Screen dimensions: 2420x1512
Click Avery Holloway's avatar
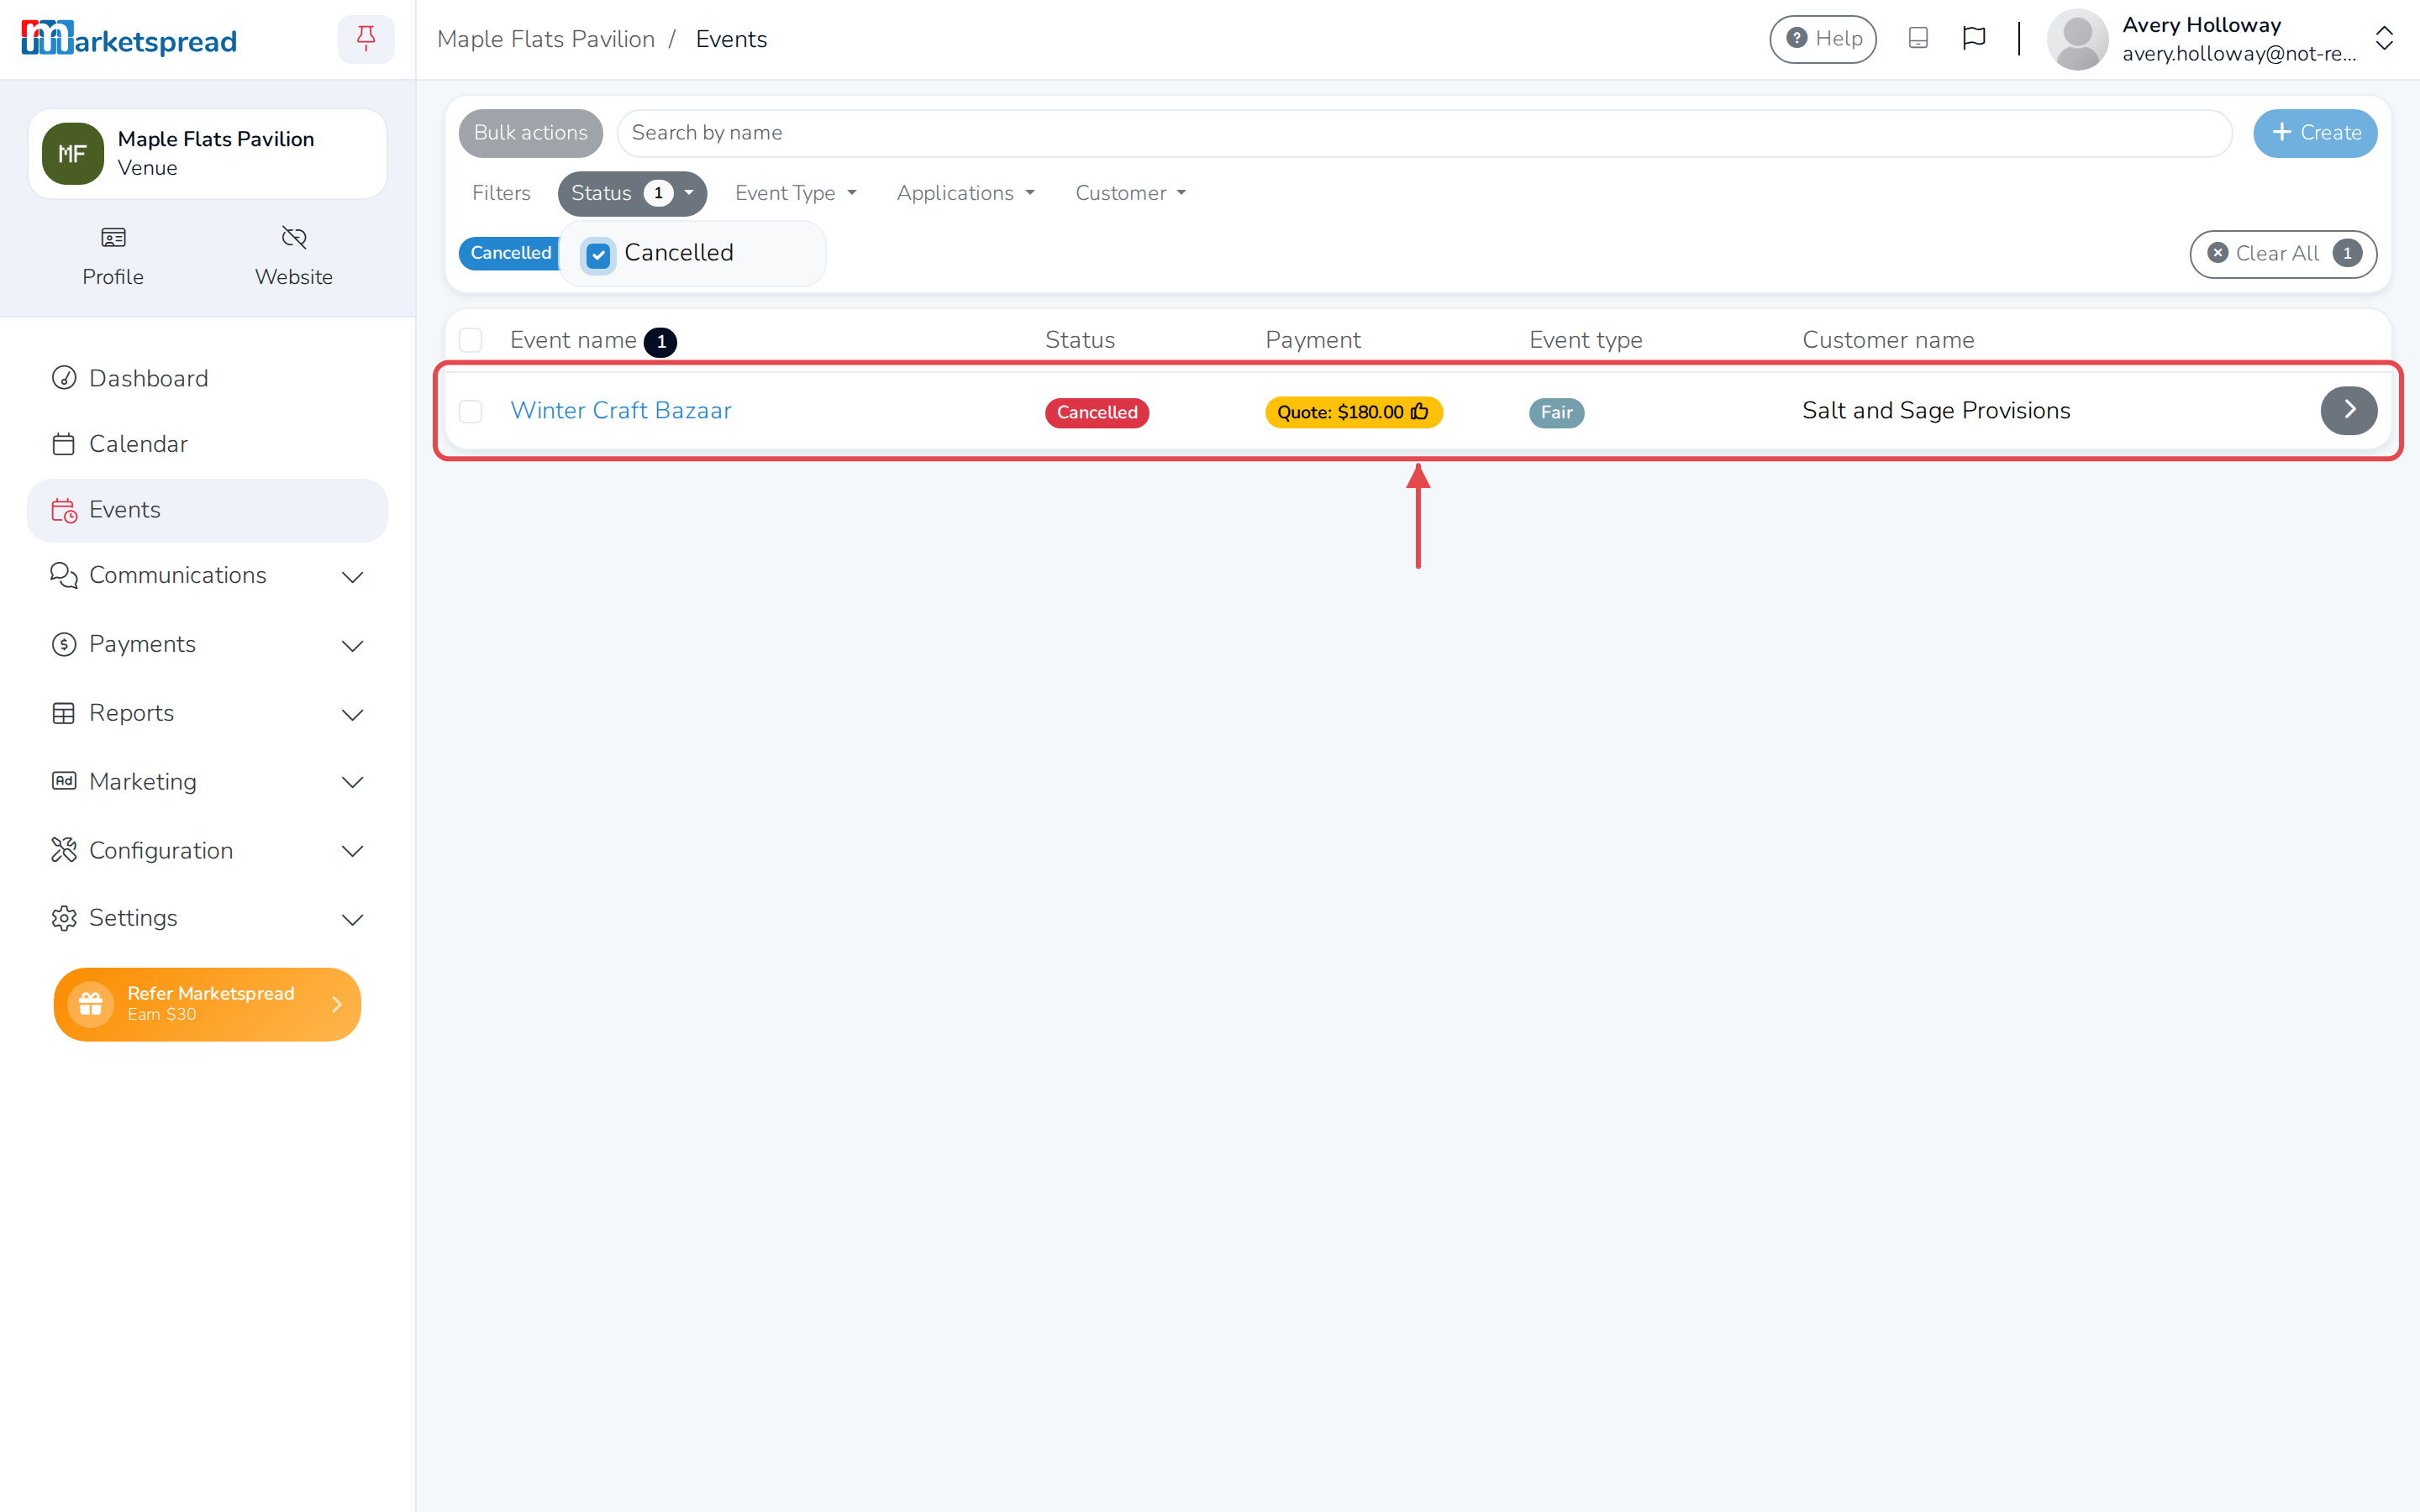point(2078,39)
